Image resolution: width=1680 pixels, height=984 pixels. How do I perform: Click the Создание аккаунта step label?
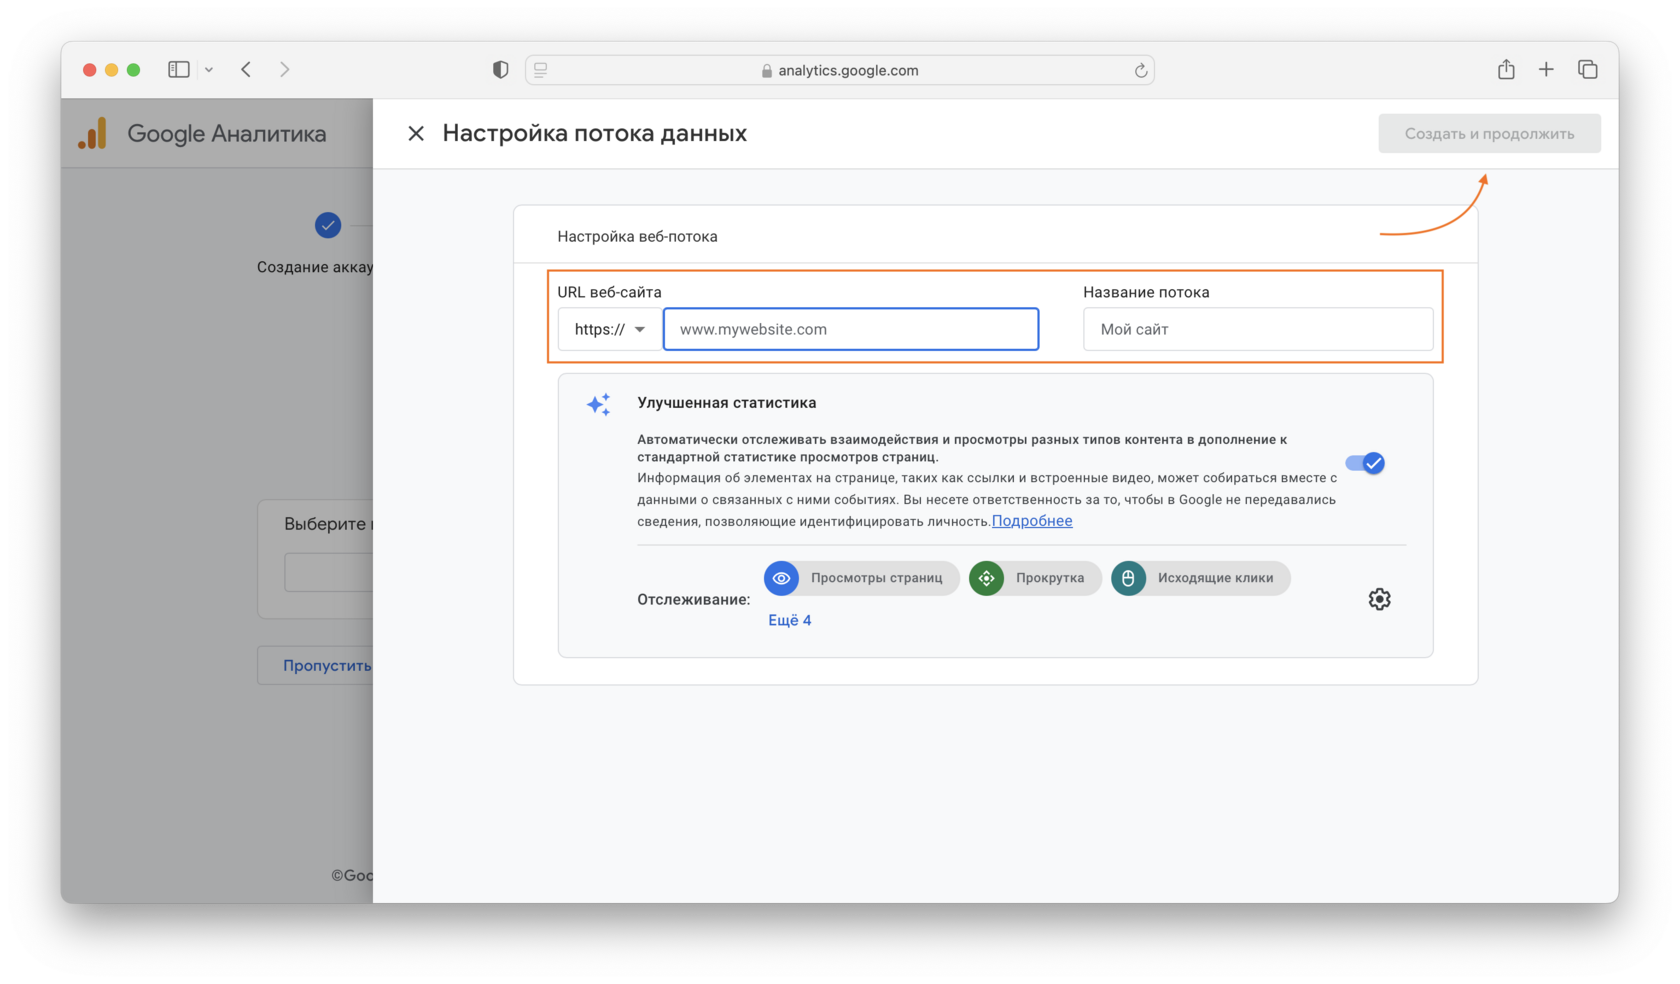click(315, 267)
